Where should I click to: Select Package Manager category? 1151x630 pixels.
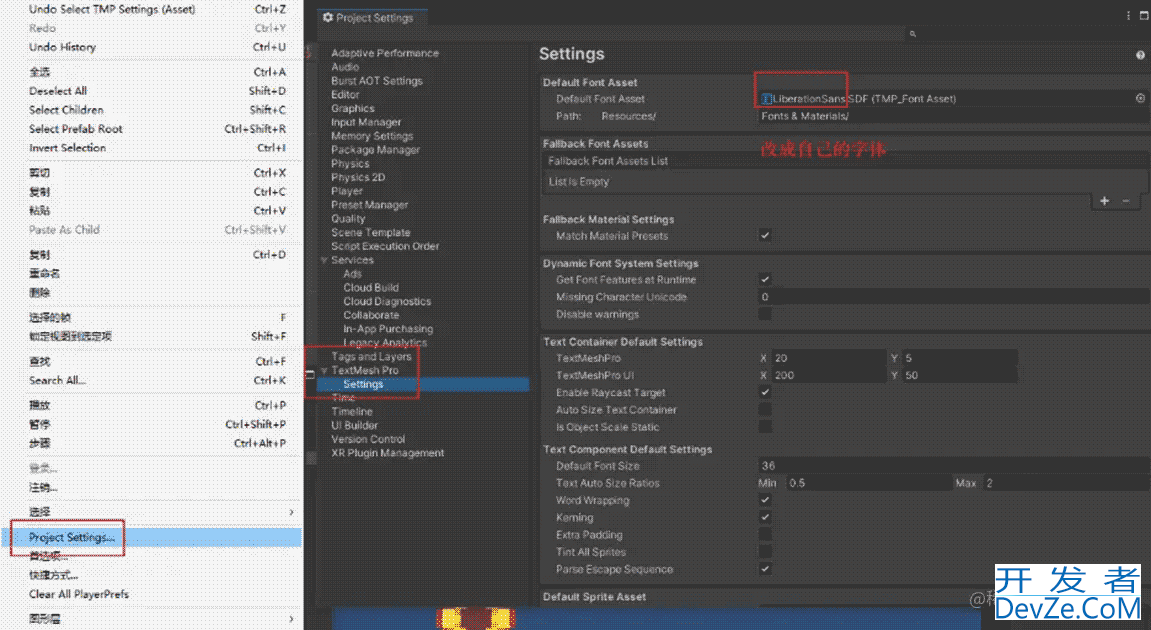375,150
